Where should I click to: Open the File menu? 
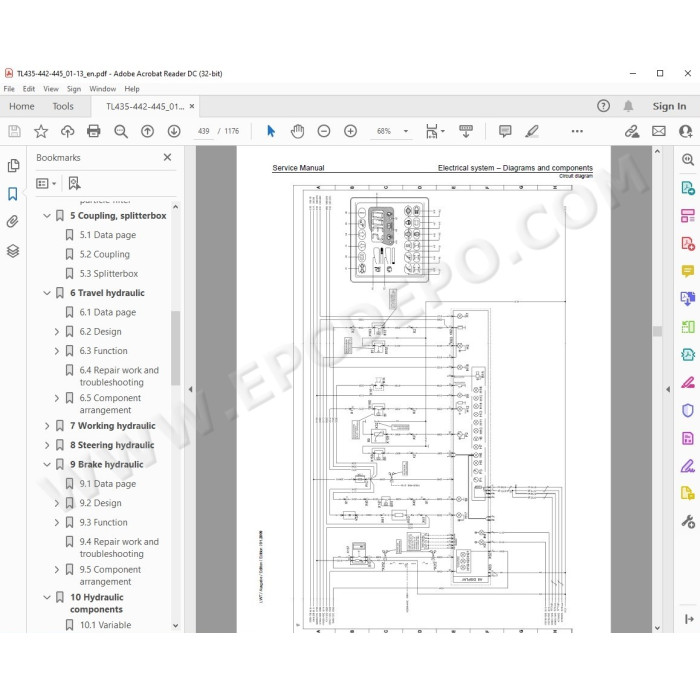click(9, 89)
